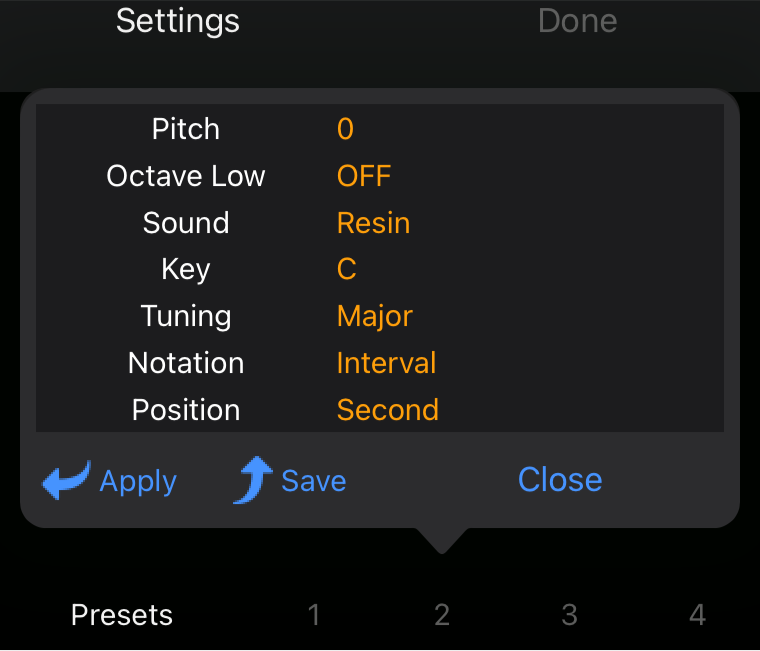The image size is (760, 651).
Task: Open Notation option showing Interval
Action: (386, 363)
